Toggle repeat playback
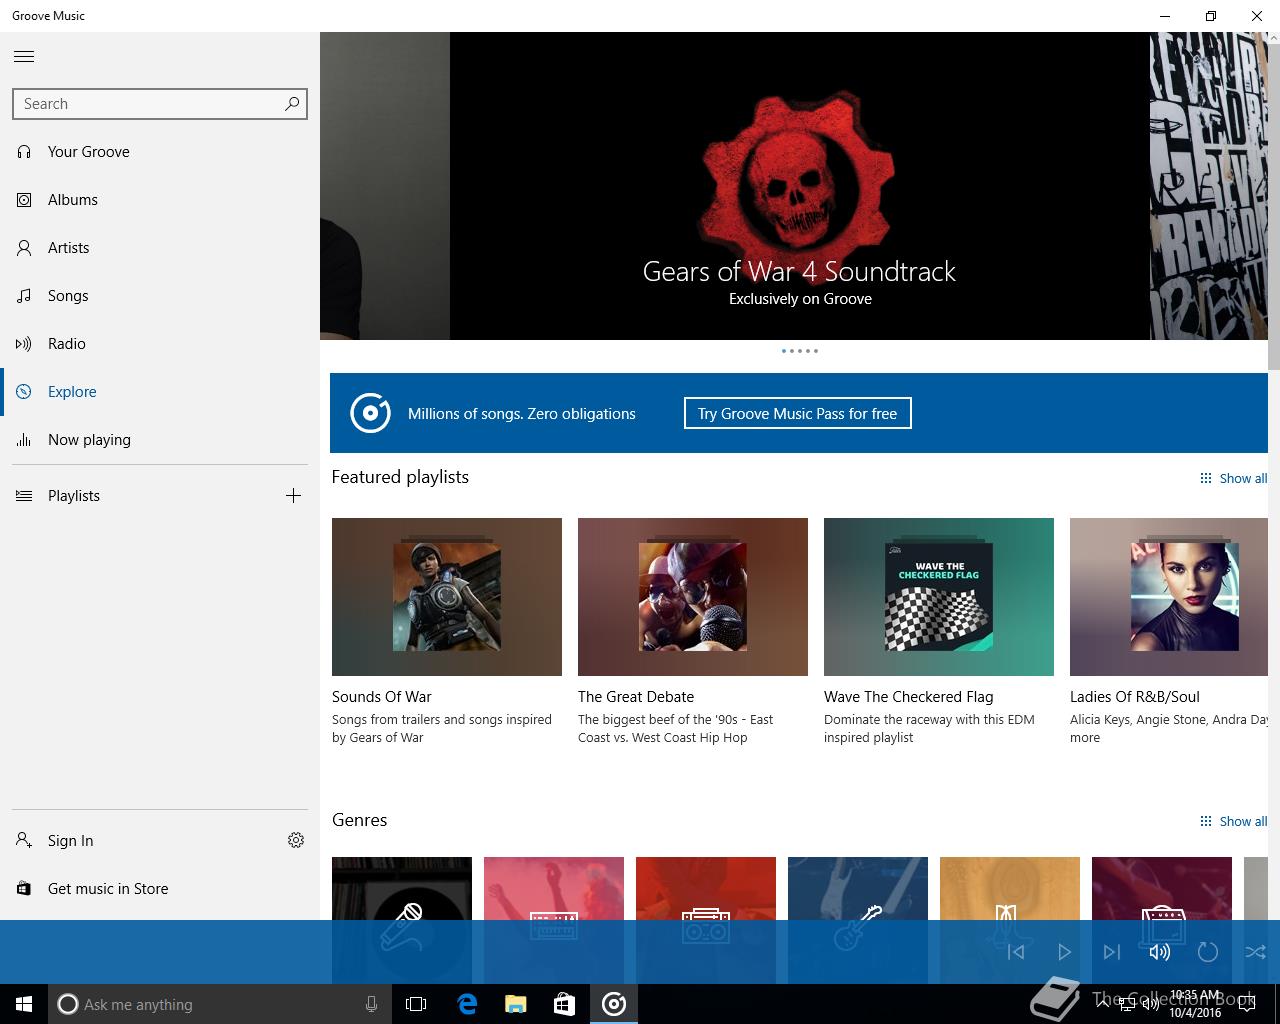The width and height of the screenshot is (1280, 1024). tap(1208, 952)
